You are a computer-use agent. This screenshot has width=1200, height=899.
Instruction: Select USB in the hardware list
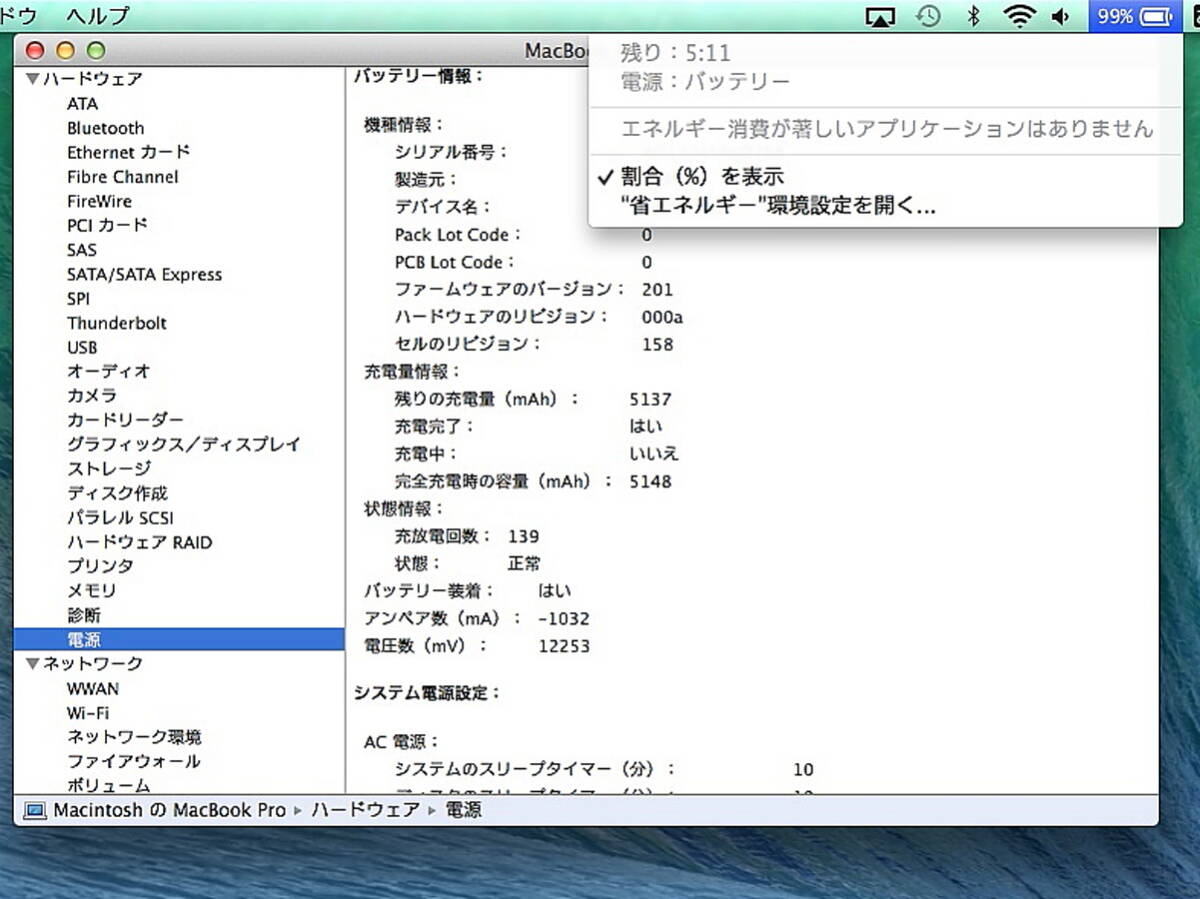click(x=82, y=347)
